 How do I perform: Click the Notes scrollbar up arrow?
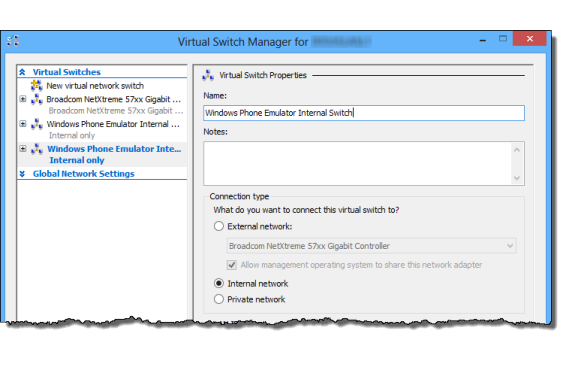pyautogui.click(x=517, y=150)
